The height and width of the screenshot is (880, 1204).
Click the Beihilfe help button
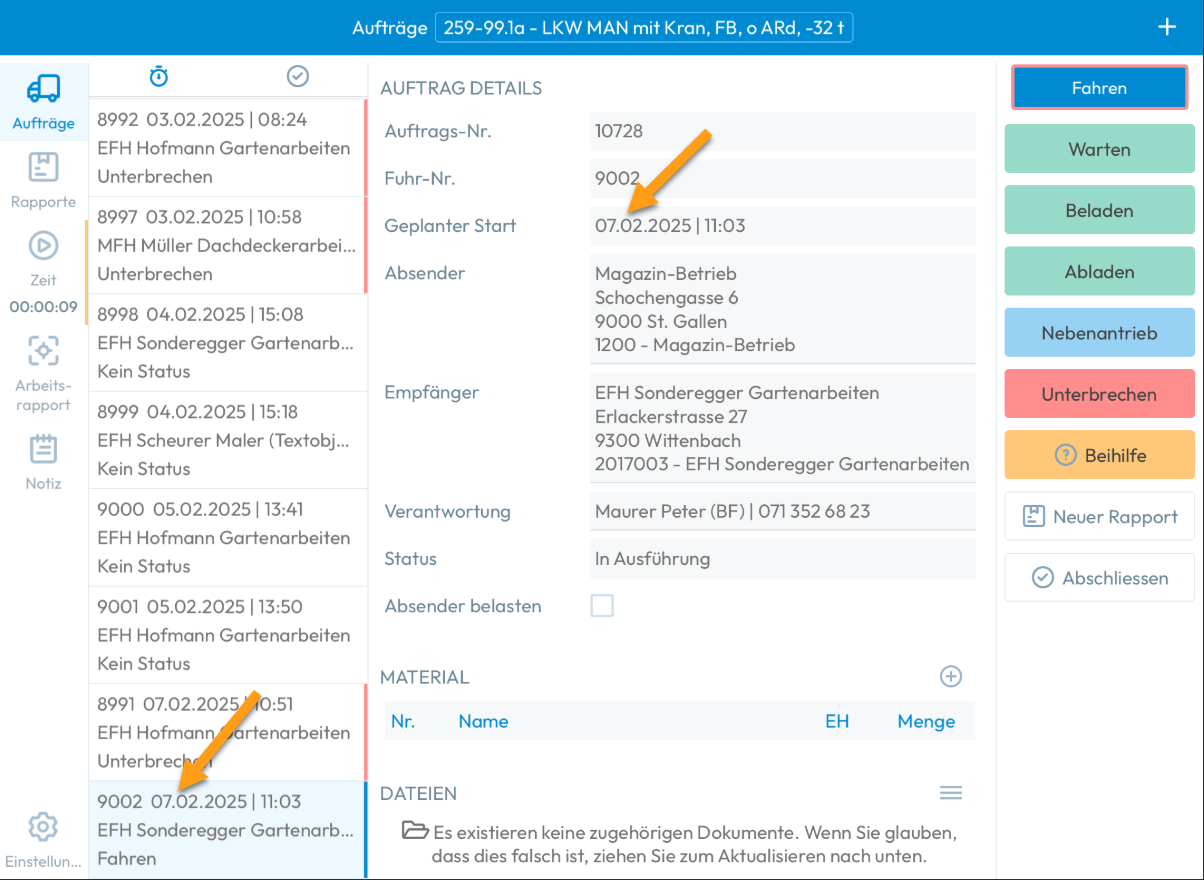[1099, 456]
